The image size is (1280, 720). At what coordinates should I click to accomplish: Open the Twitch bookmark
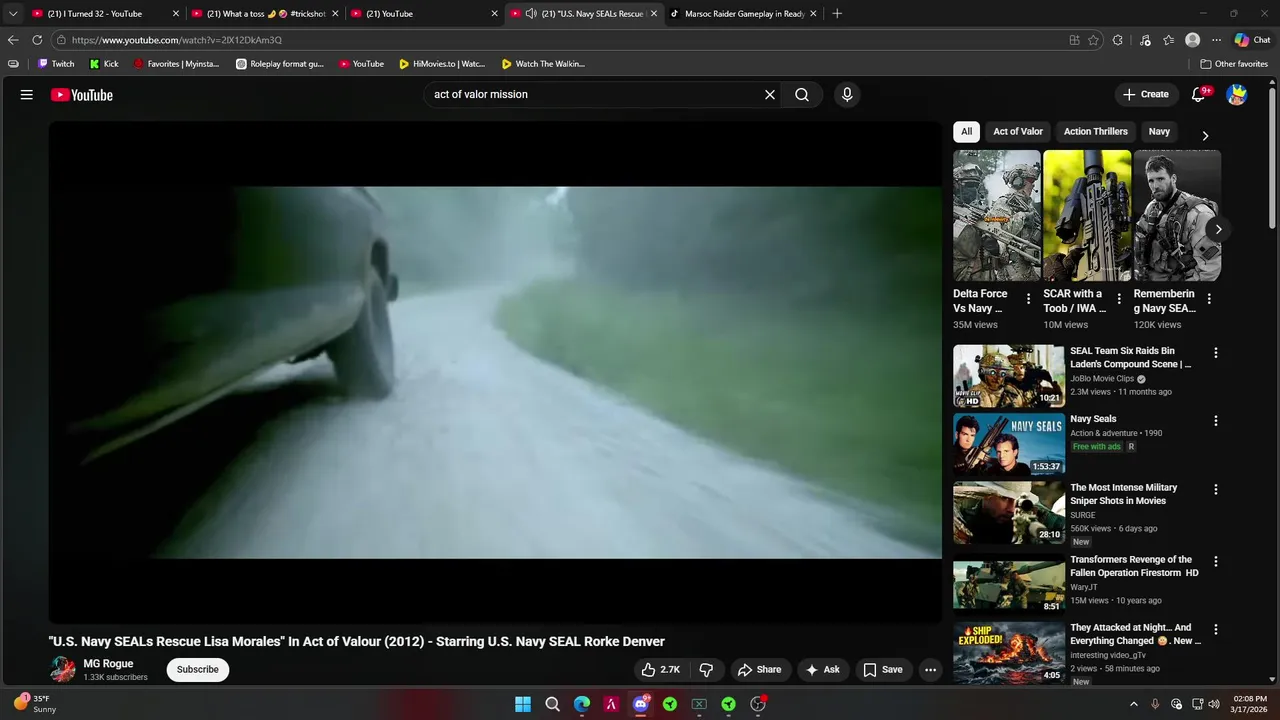pyautogui.click(x=56, y=64)
